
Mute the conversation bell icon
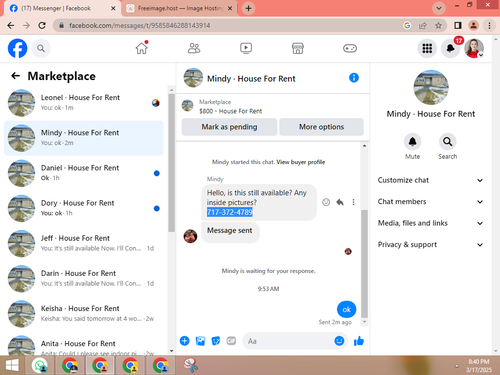413,142
